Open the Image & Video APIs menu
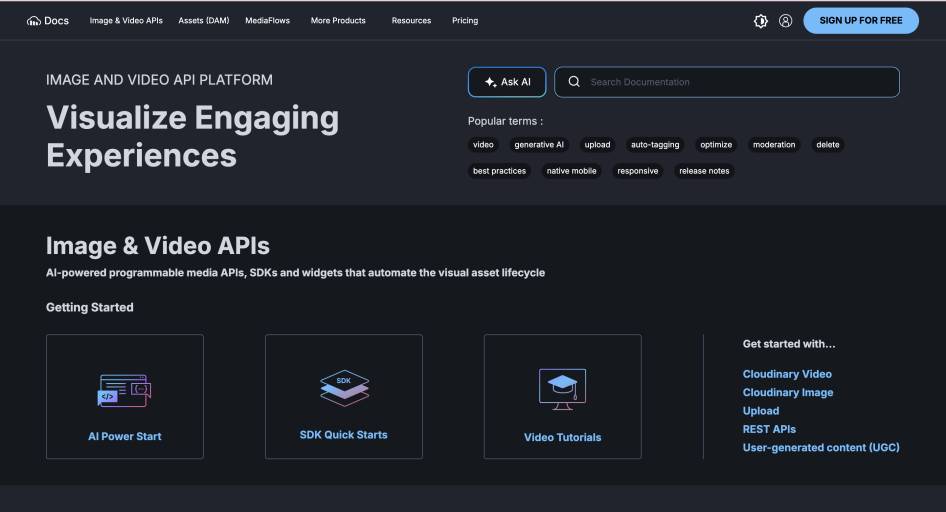The image size is (946, 512). [x=126, y=21]
